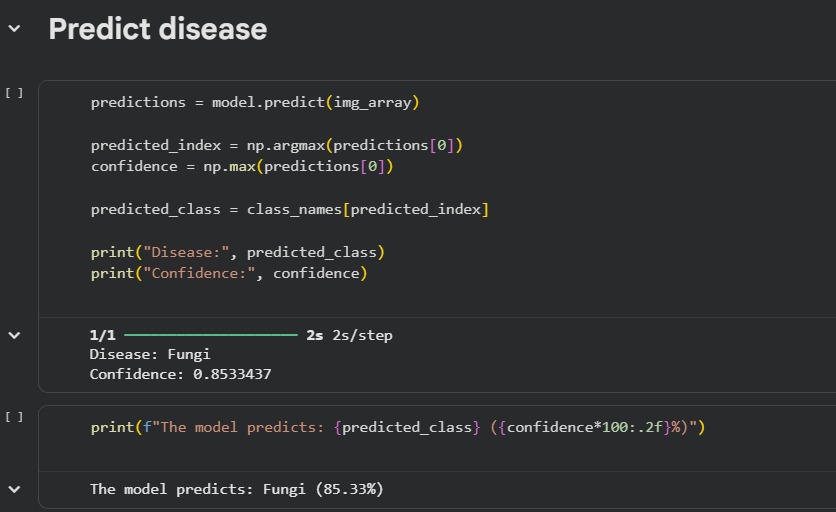Run the model.predict code cell

pos(14,93)
